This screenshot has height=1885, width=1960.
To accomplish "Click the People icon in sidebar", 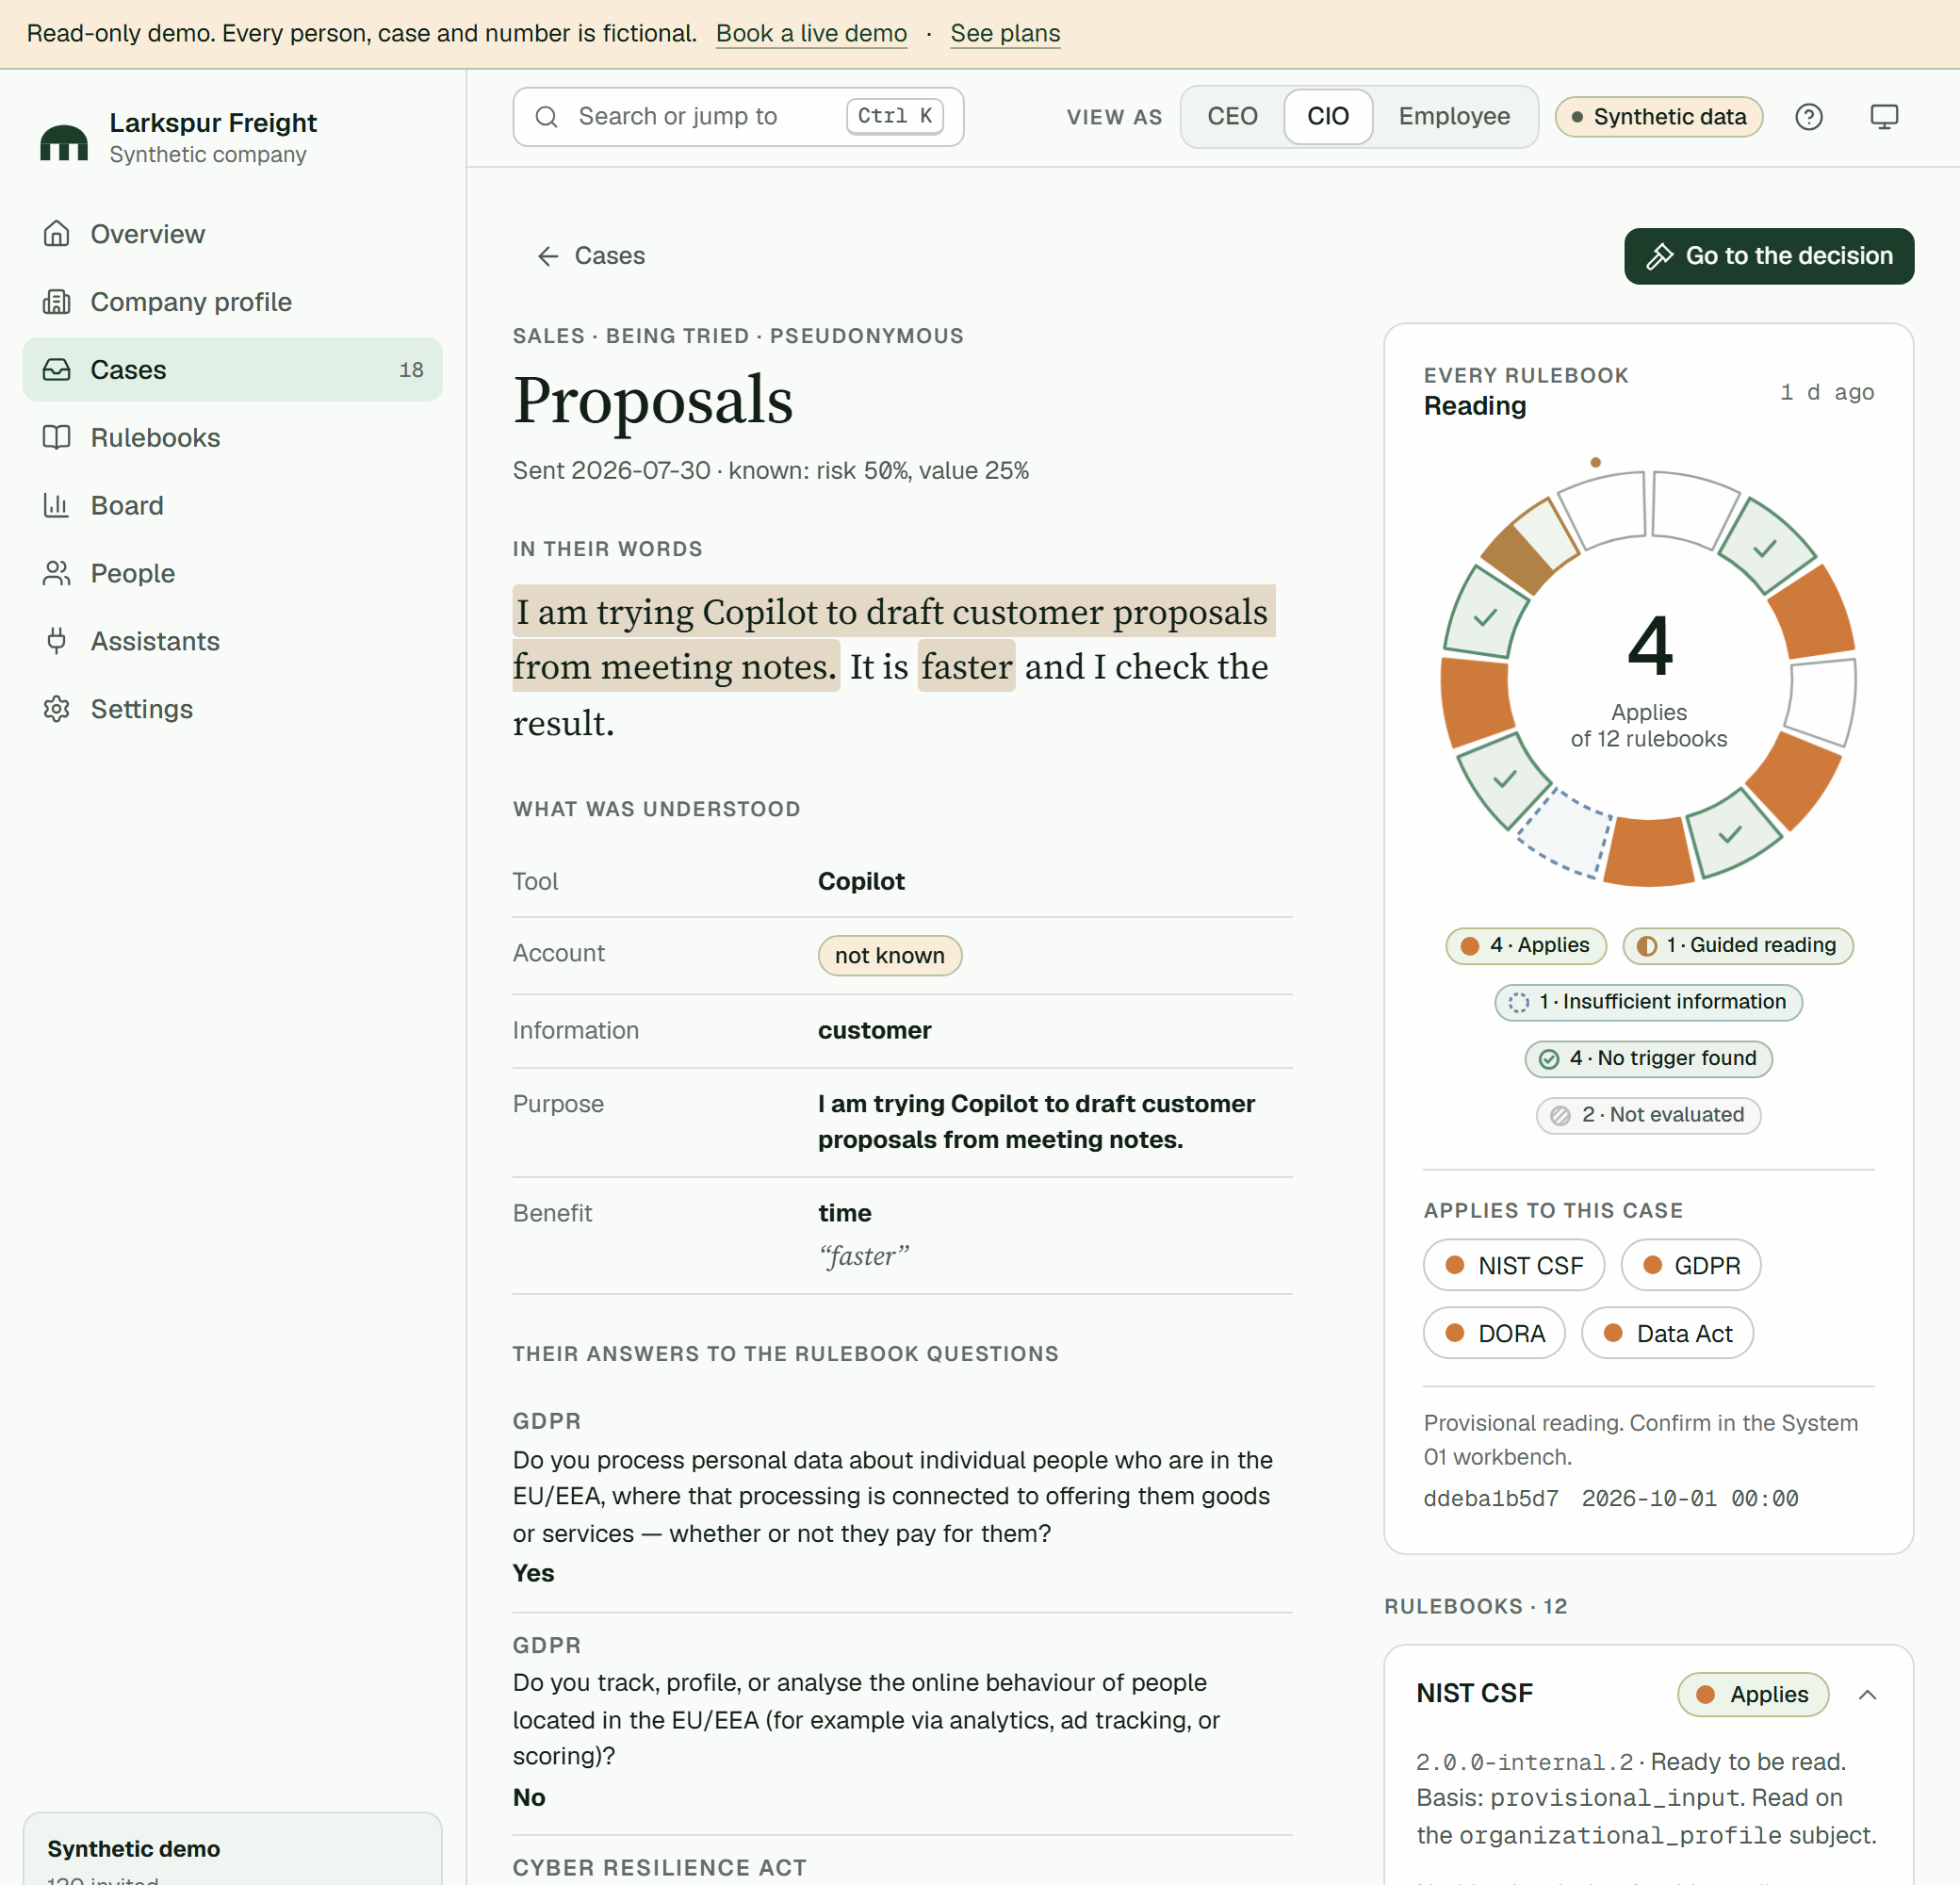I will (57, 573).
